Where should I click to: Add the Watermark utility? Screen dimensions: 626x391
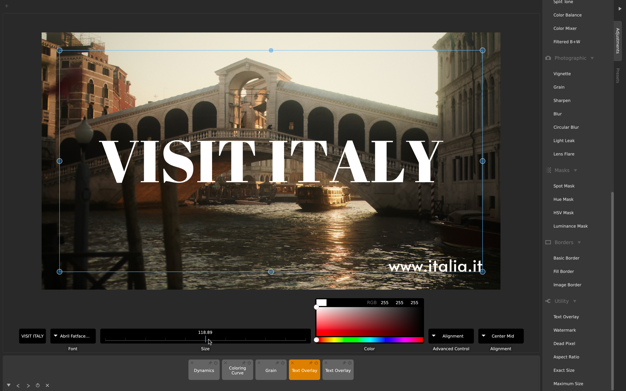pos(565,330)
